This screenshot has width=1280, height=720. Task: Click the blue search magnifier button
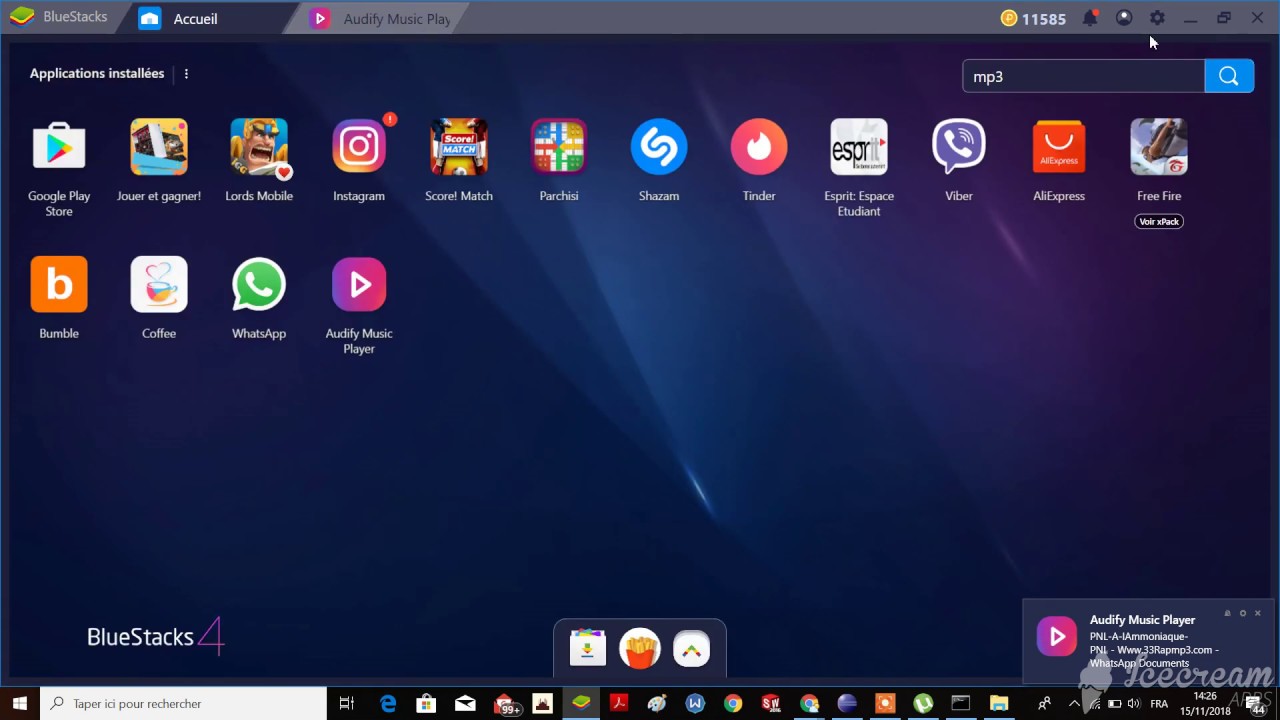point(1229,76)
